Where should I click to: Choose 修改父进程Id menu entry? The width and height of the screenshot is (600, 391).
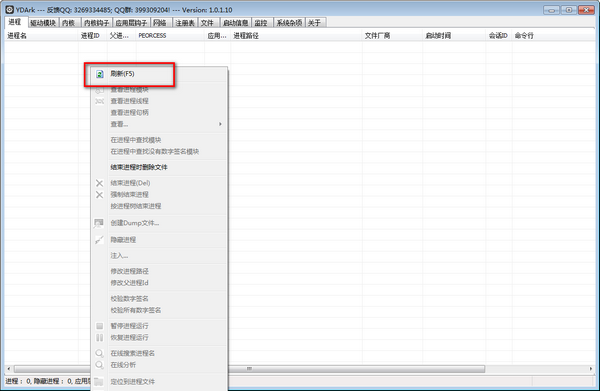click(129, 283)
